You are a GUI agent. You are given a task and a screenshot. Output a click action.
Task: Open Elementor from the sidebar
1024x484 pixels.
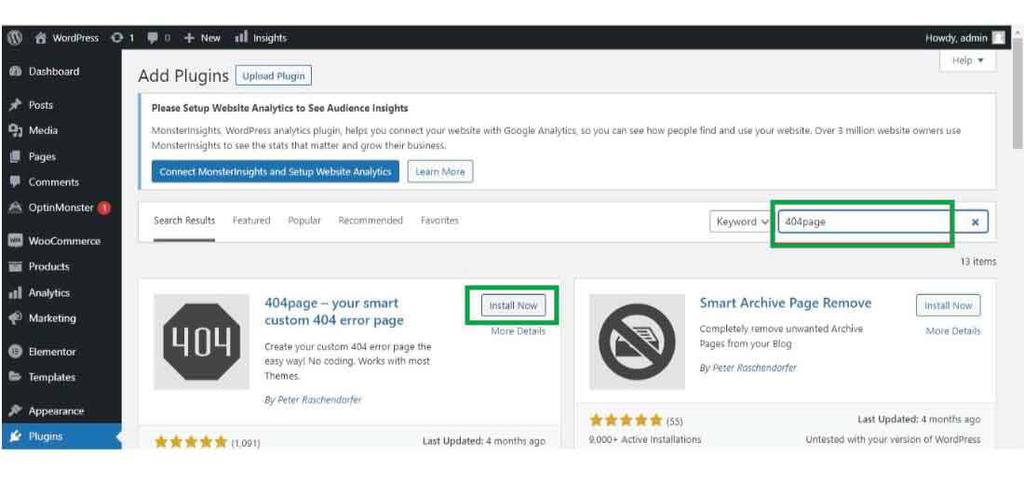(x=52, y=352)
